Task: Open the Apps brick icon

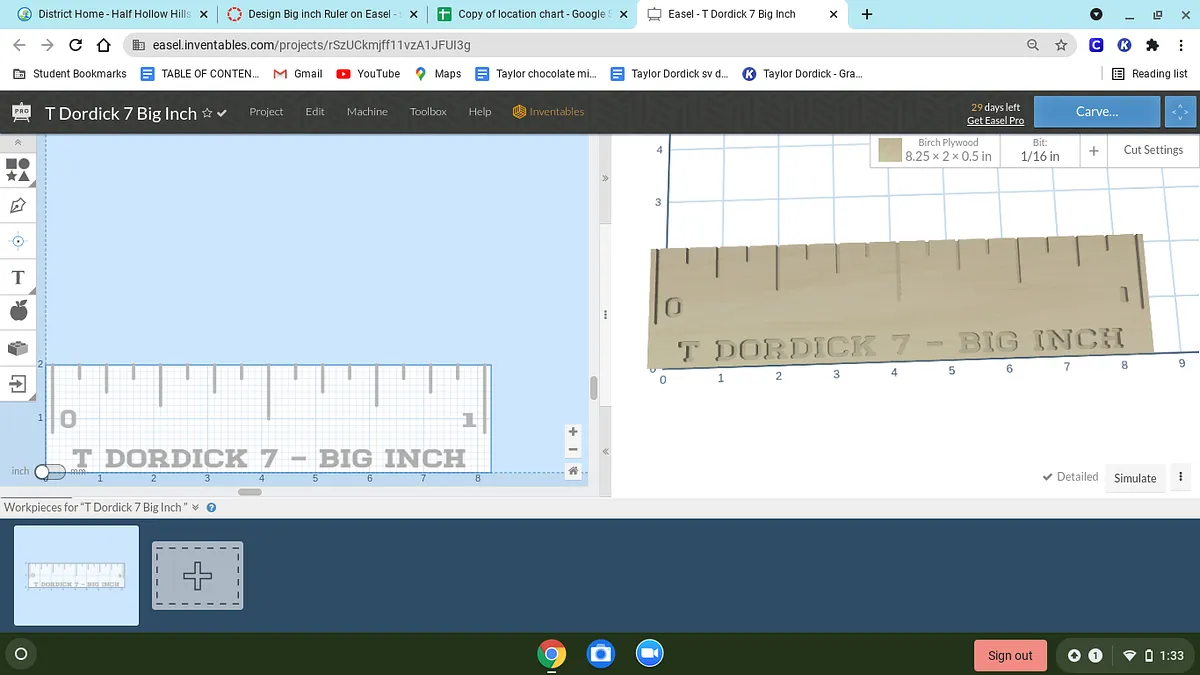Action: coord(18,348)
